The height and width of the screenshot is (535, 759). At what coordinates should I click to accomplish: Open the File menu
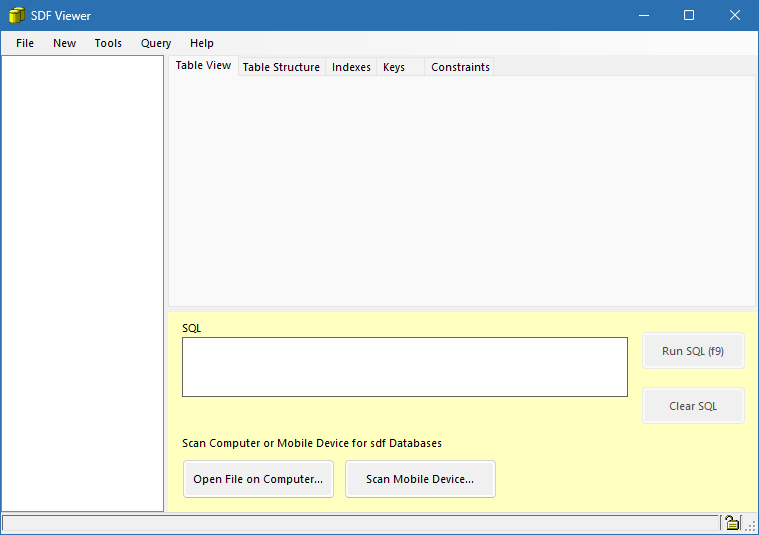coord(25,43)
